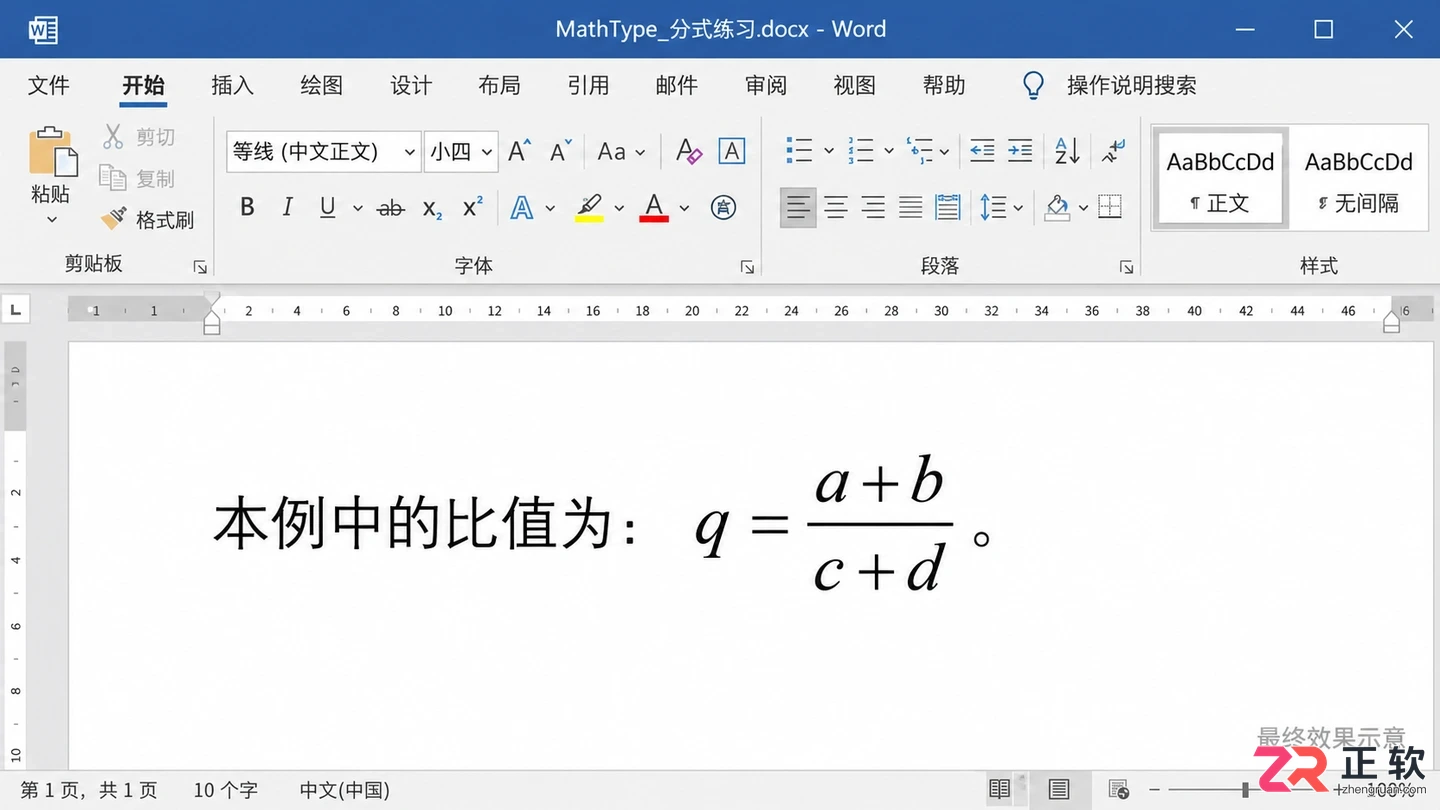Open highlight color dropdown arrow
This screenshot has height=810, width=1440.
click(619, 208)
